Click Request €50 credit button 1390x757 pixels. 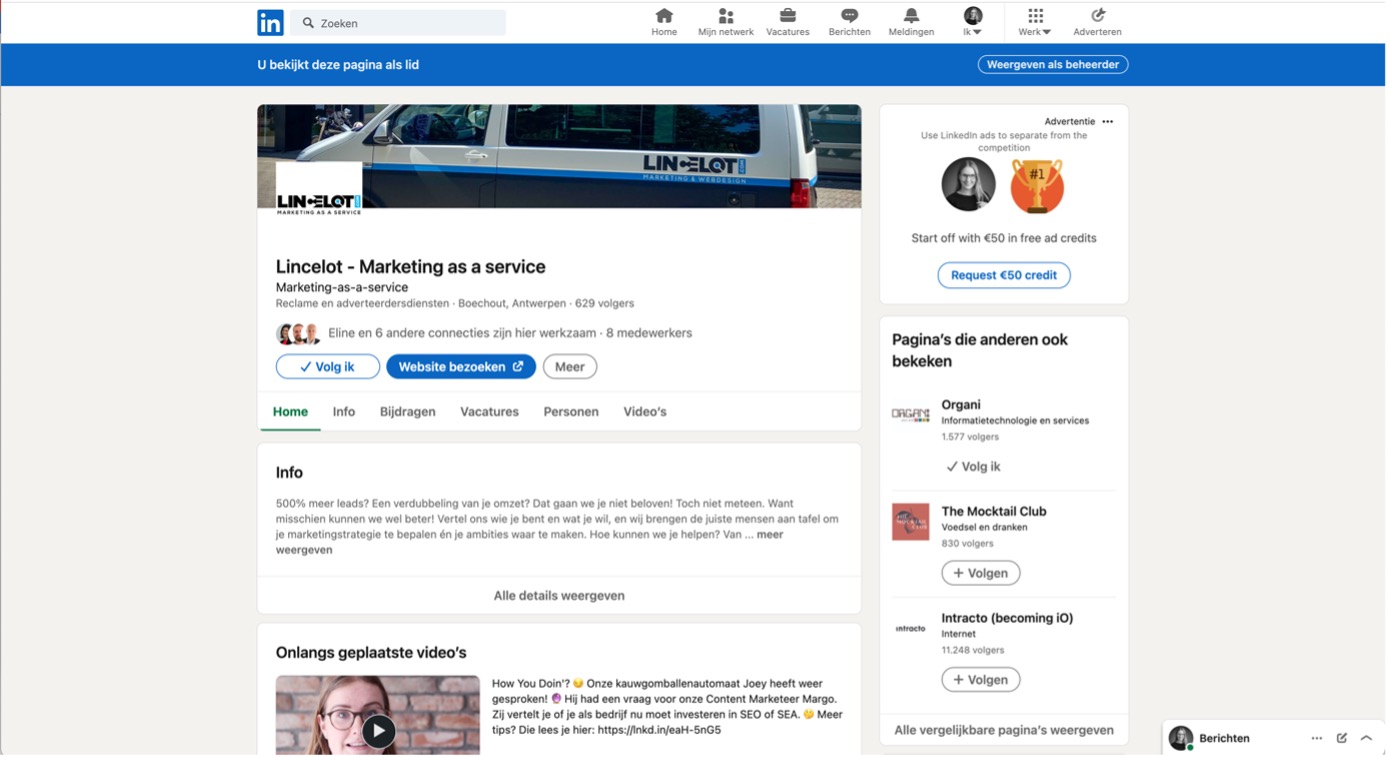[x=1004, y=275]
